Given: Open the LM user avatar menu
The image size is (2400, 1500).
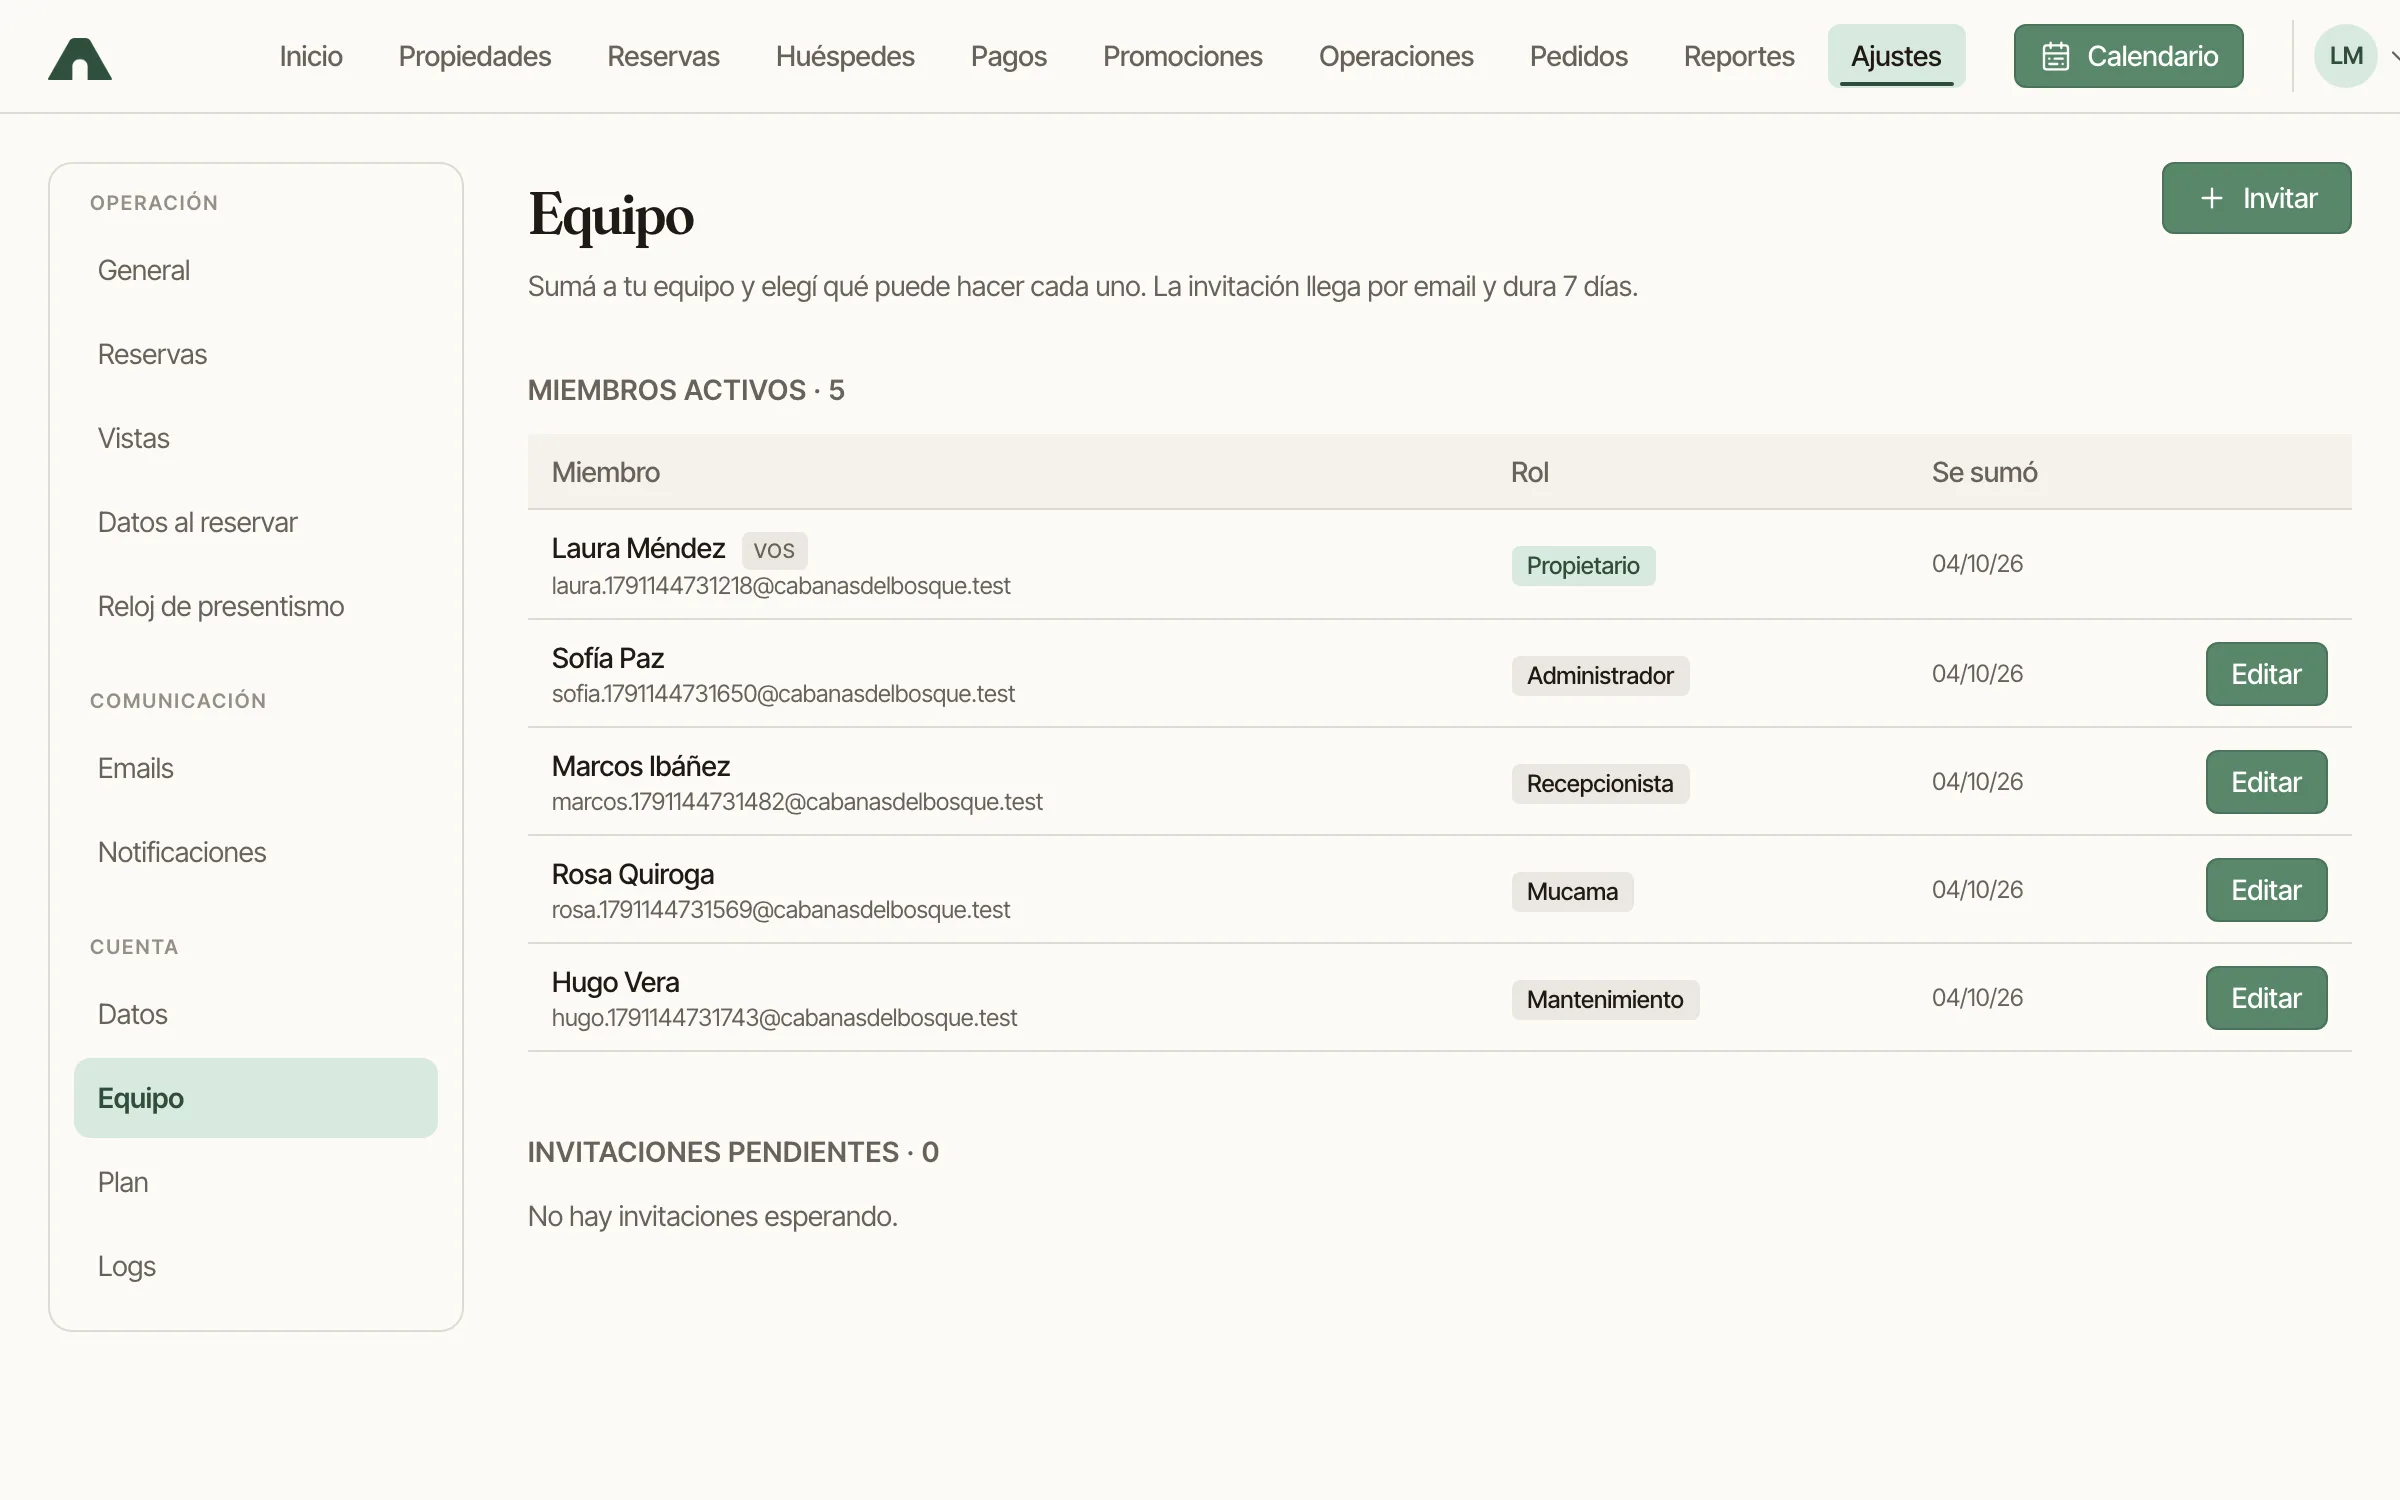Looking at the screenshot, I should (2345, 56).
